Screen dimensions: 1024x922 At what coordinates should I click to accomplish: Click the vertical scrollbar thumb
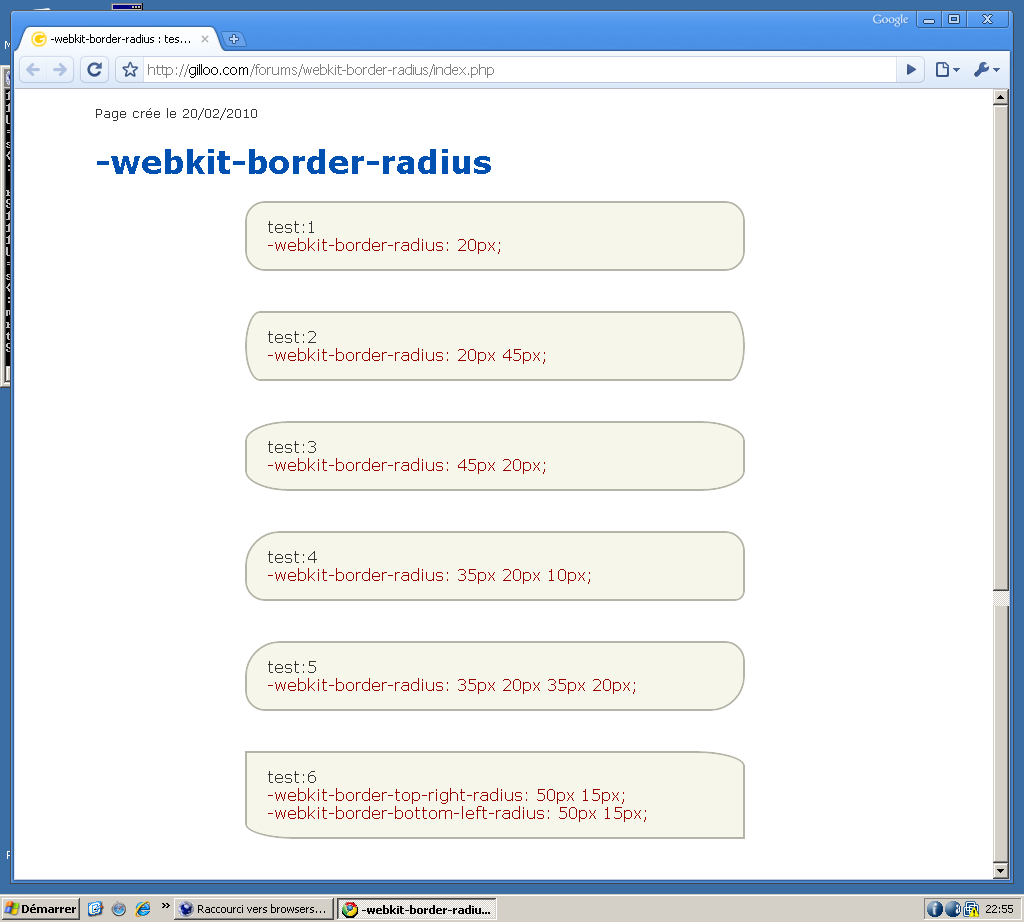tap(1000, 348)
